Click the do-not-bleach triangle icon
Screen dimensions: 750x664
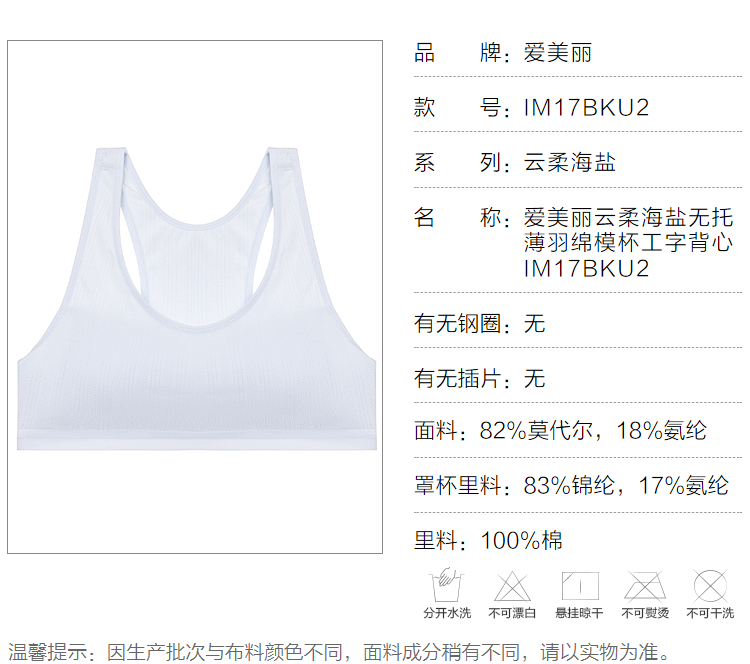click(512, 585)
